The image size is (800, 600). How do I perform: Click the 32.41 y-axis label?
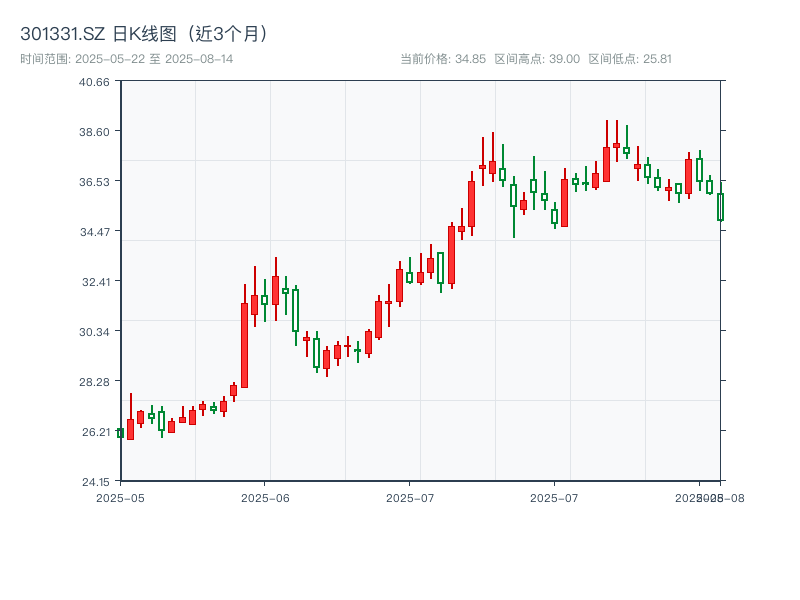point(96,282)
